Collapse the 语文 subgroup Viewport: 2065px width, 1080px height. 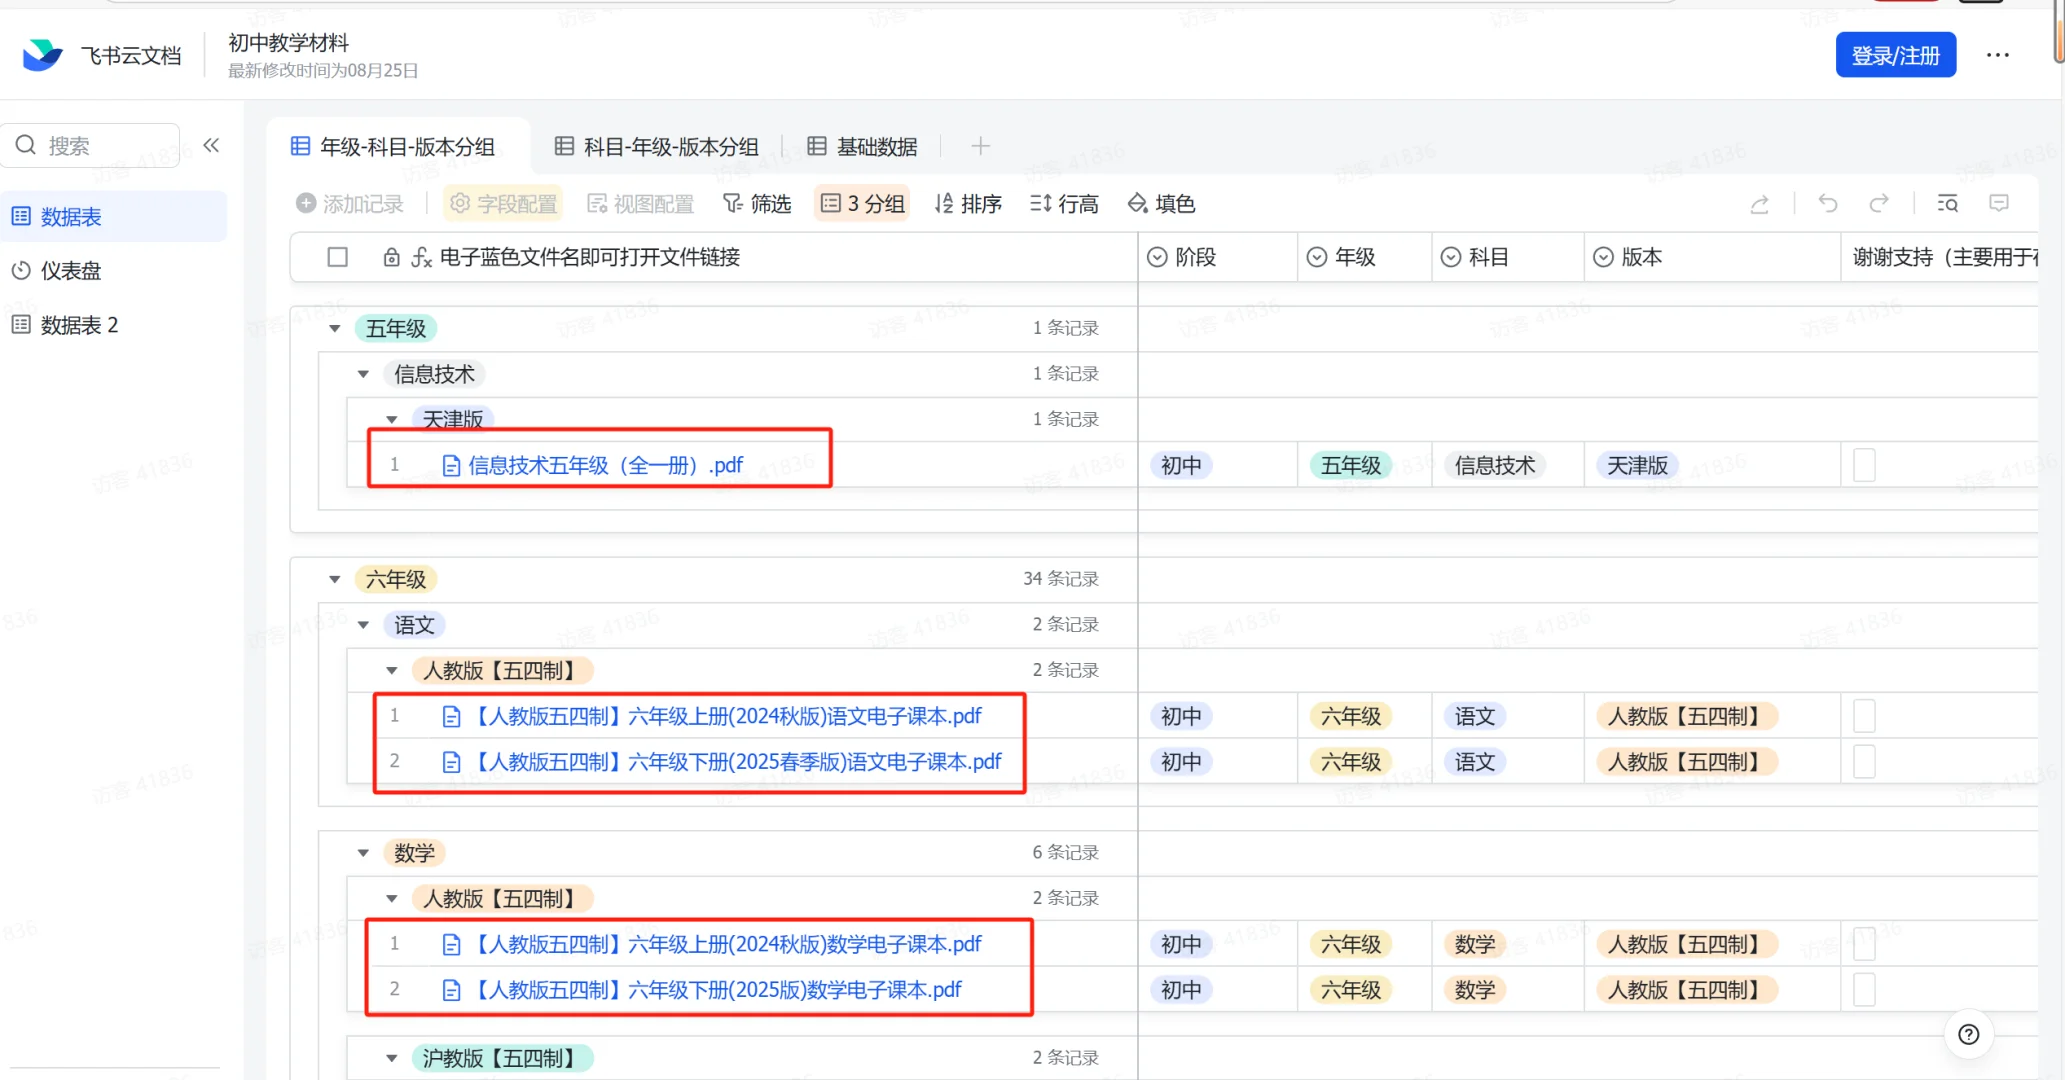click(363, 625)
